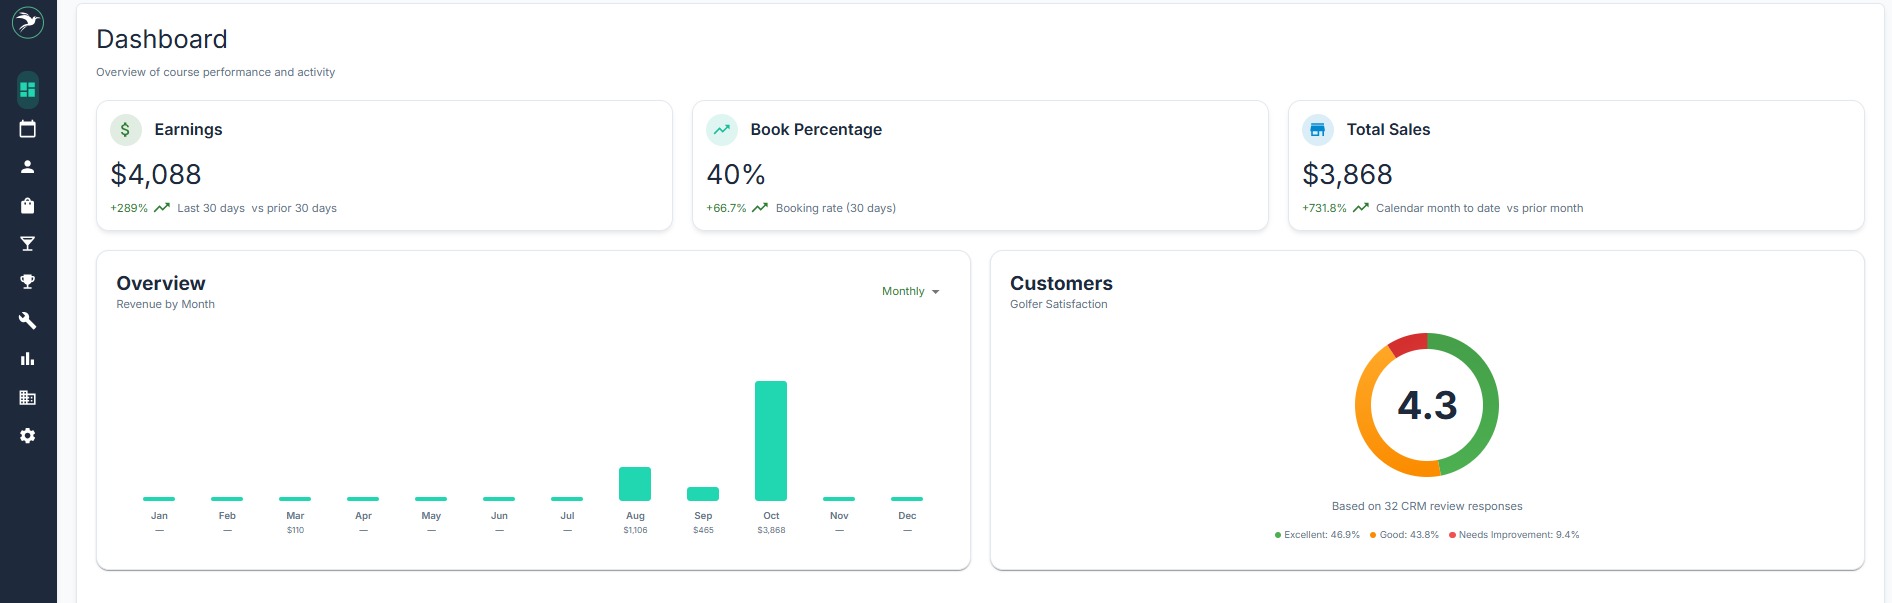Screen dimensions: 1892x603
Task: Click the Book Percentage card title
Action: click(816, 130)
